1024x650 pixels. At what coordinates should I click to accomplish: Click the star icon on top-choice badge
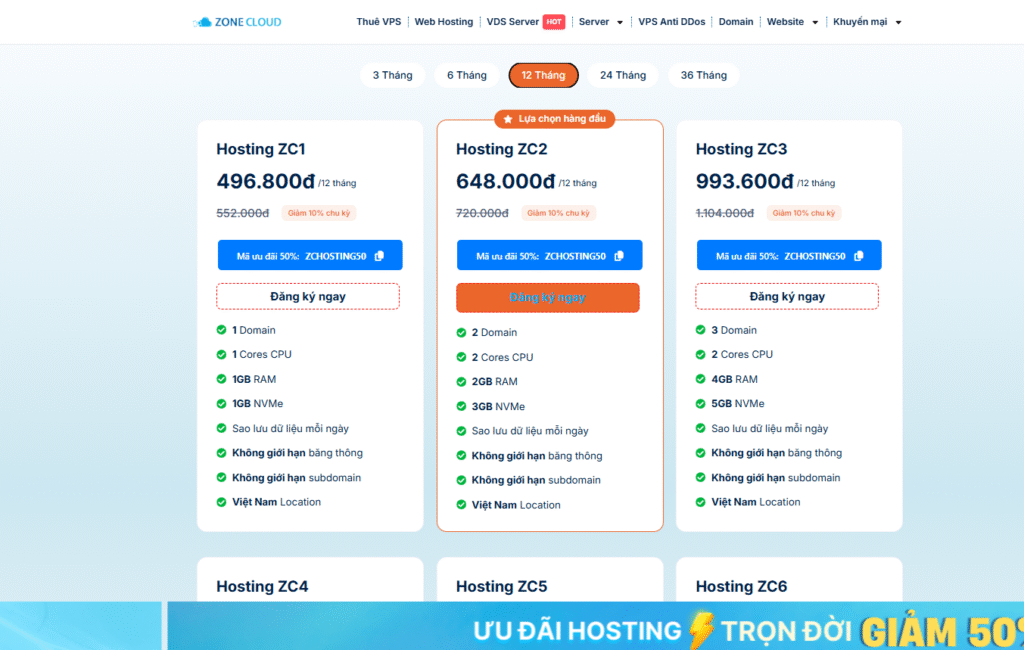coord(508,119)
